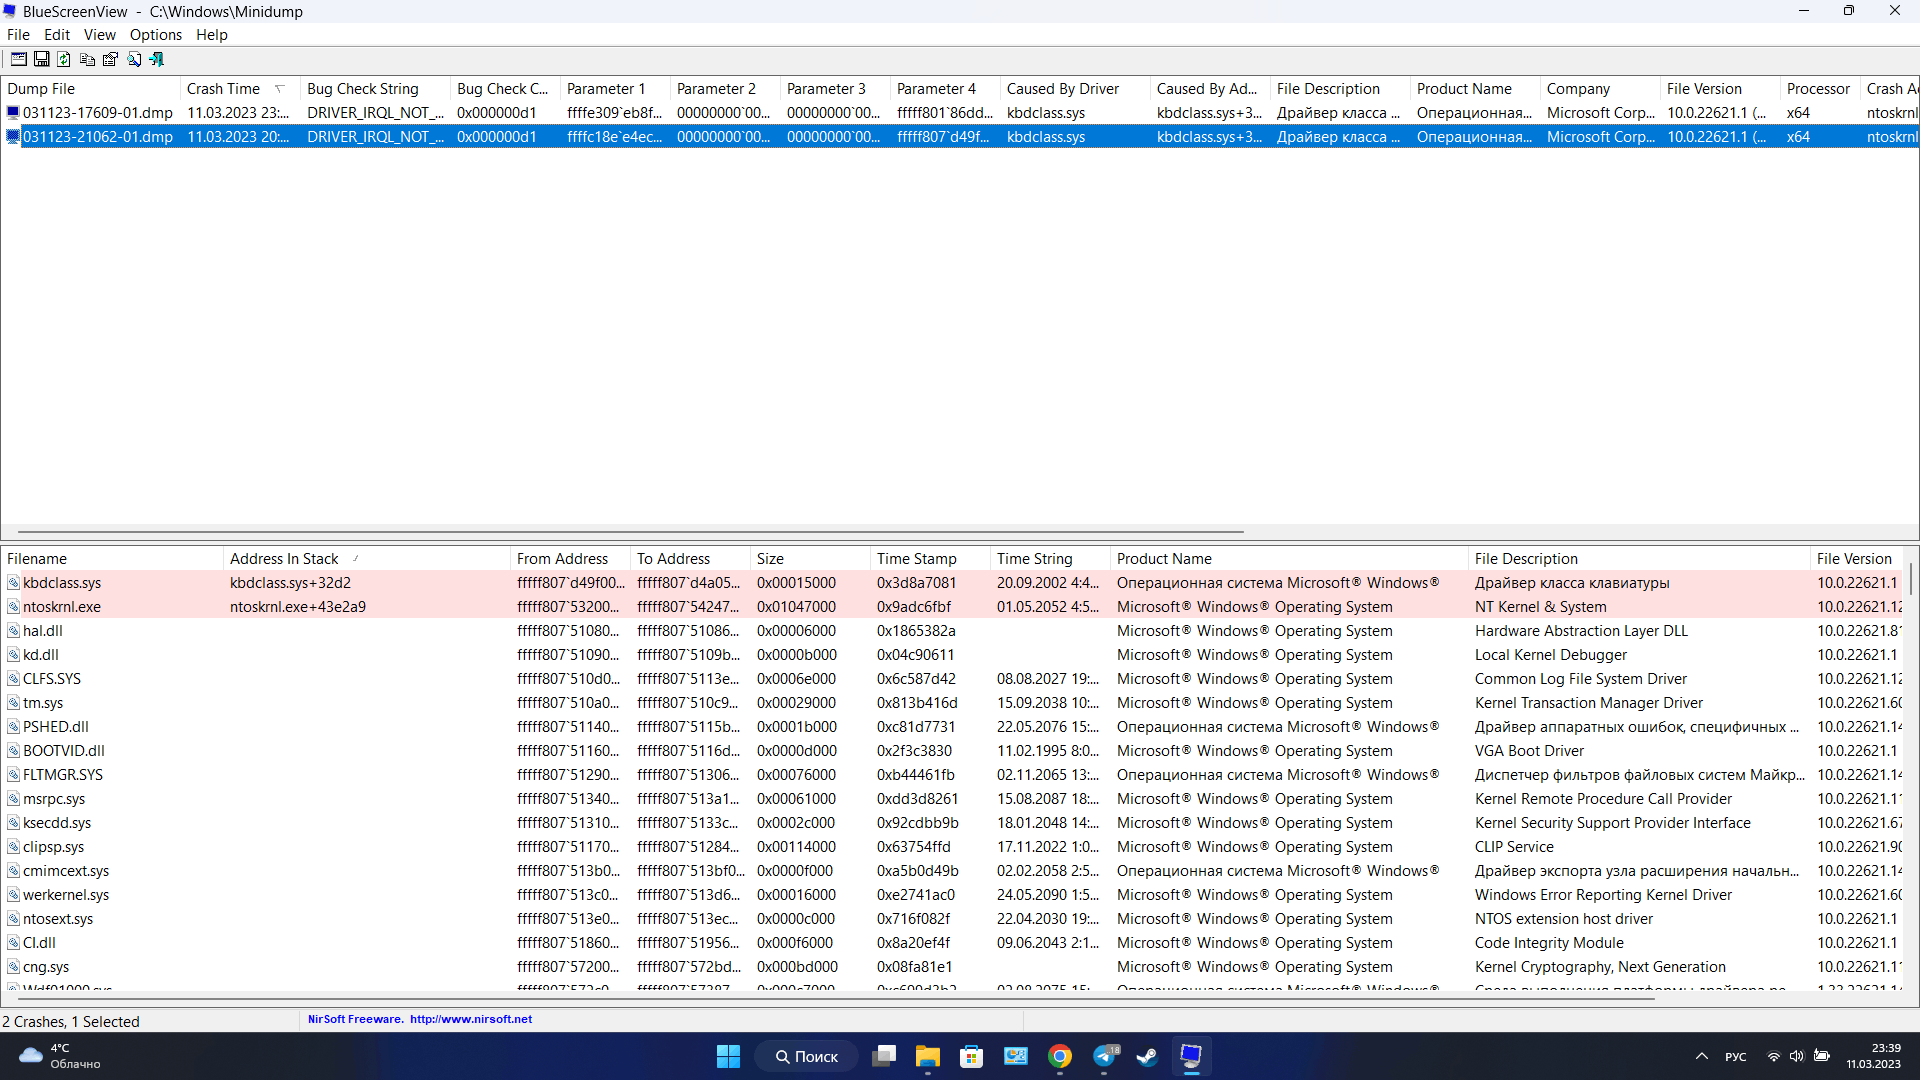Open the Options menu
The height and width of the screenshot is (1080, 1920).
156,35
